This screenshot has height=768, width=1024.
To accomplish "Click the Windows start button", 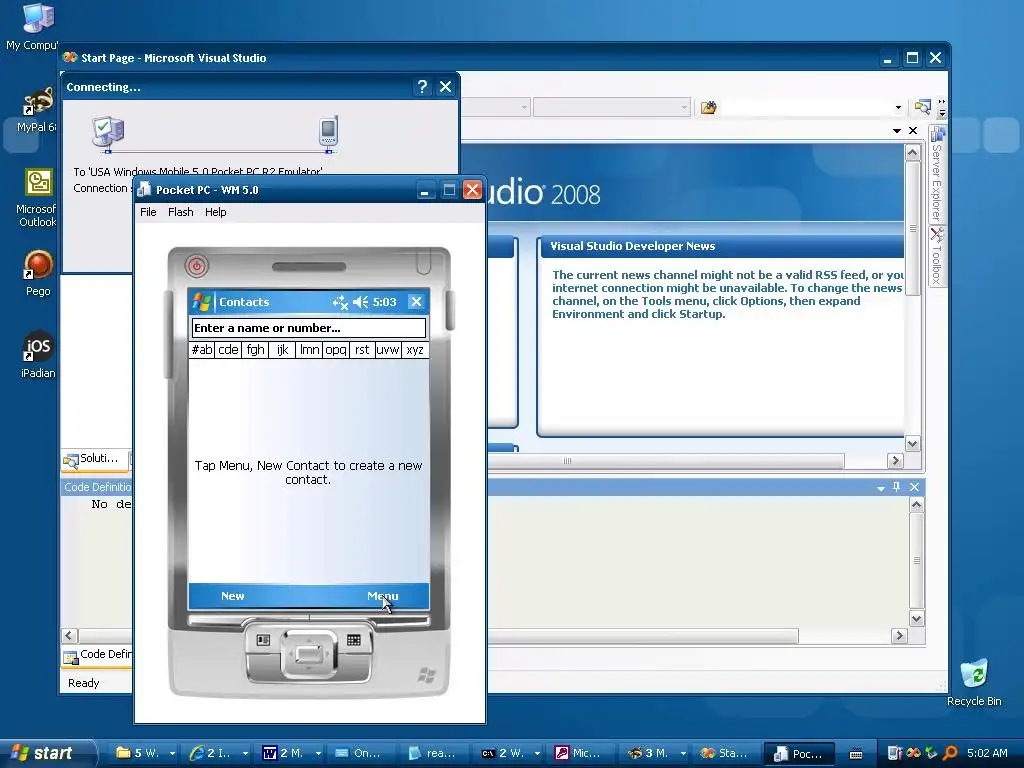I will pos(48,753).
